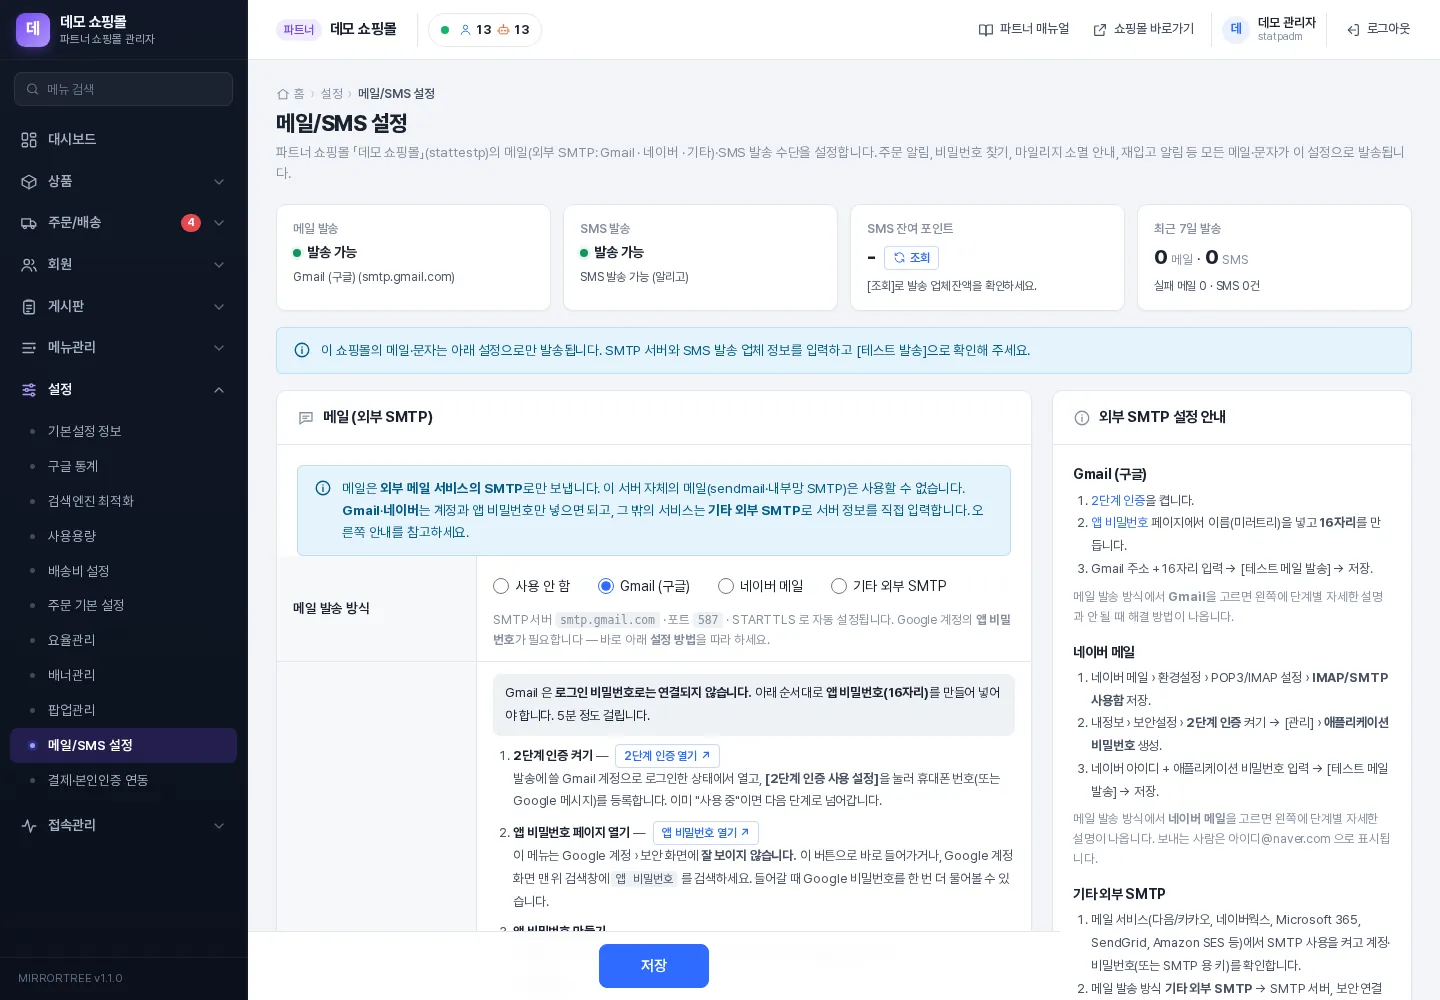The width and height of the screenshot is (1440, 1000).
Task: Open 검색엔진 최적화 submenu item
Action: [123, 501]
